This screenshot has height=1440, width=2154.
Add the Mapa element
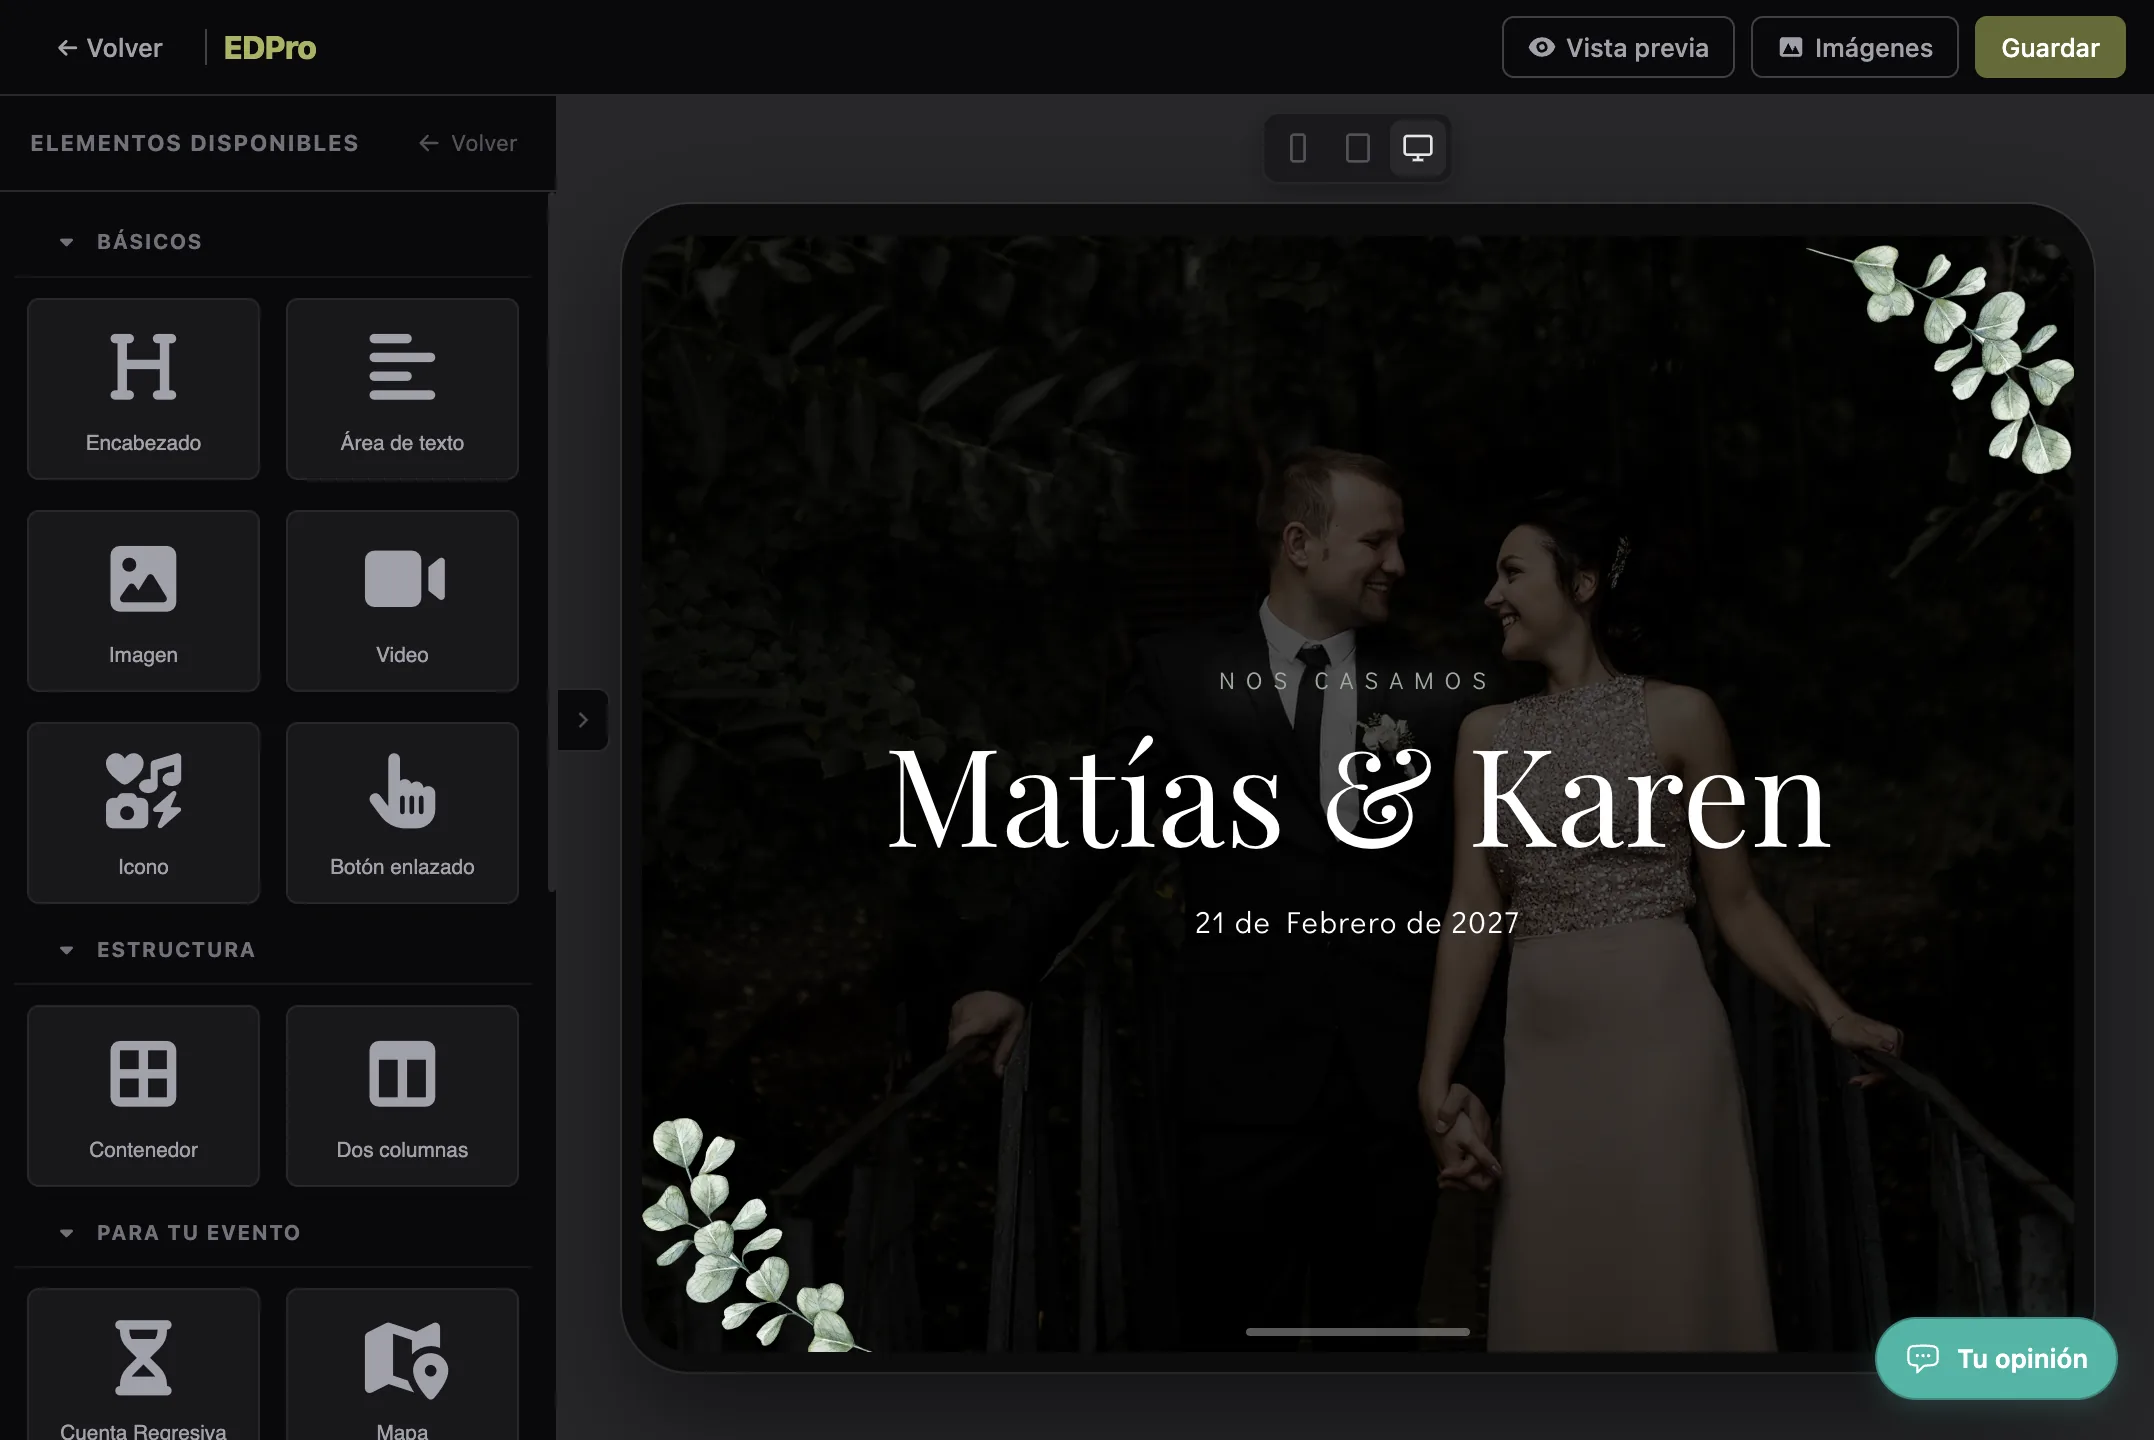pos(402,1365)
